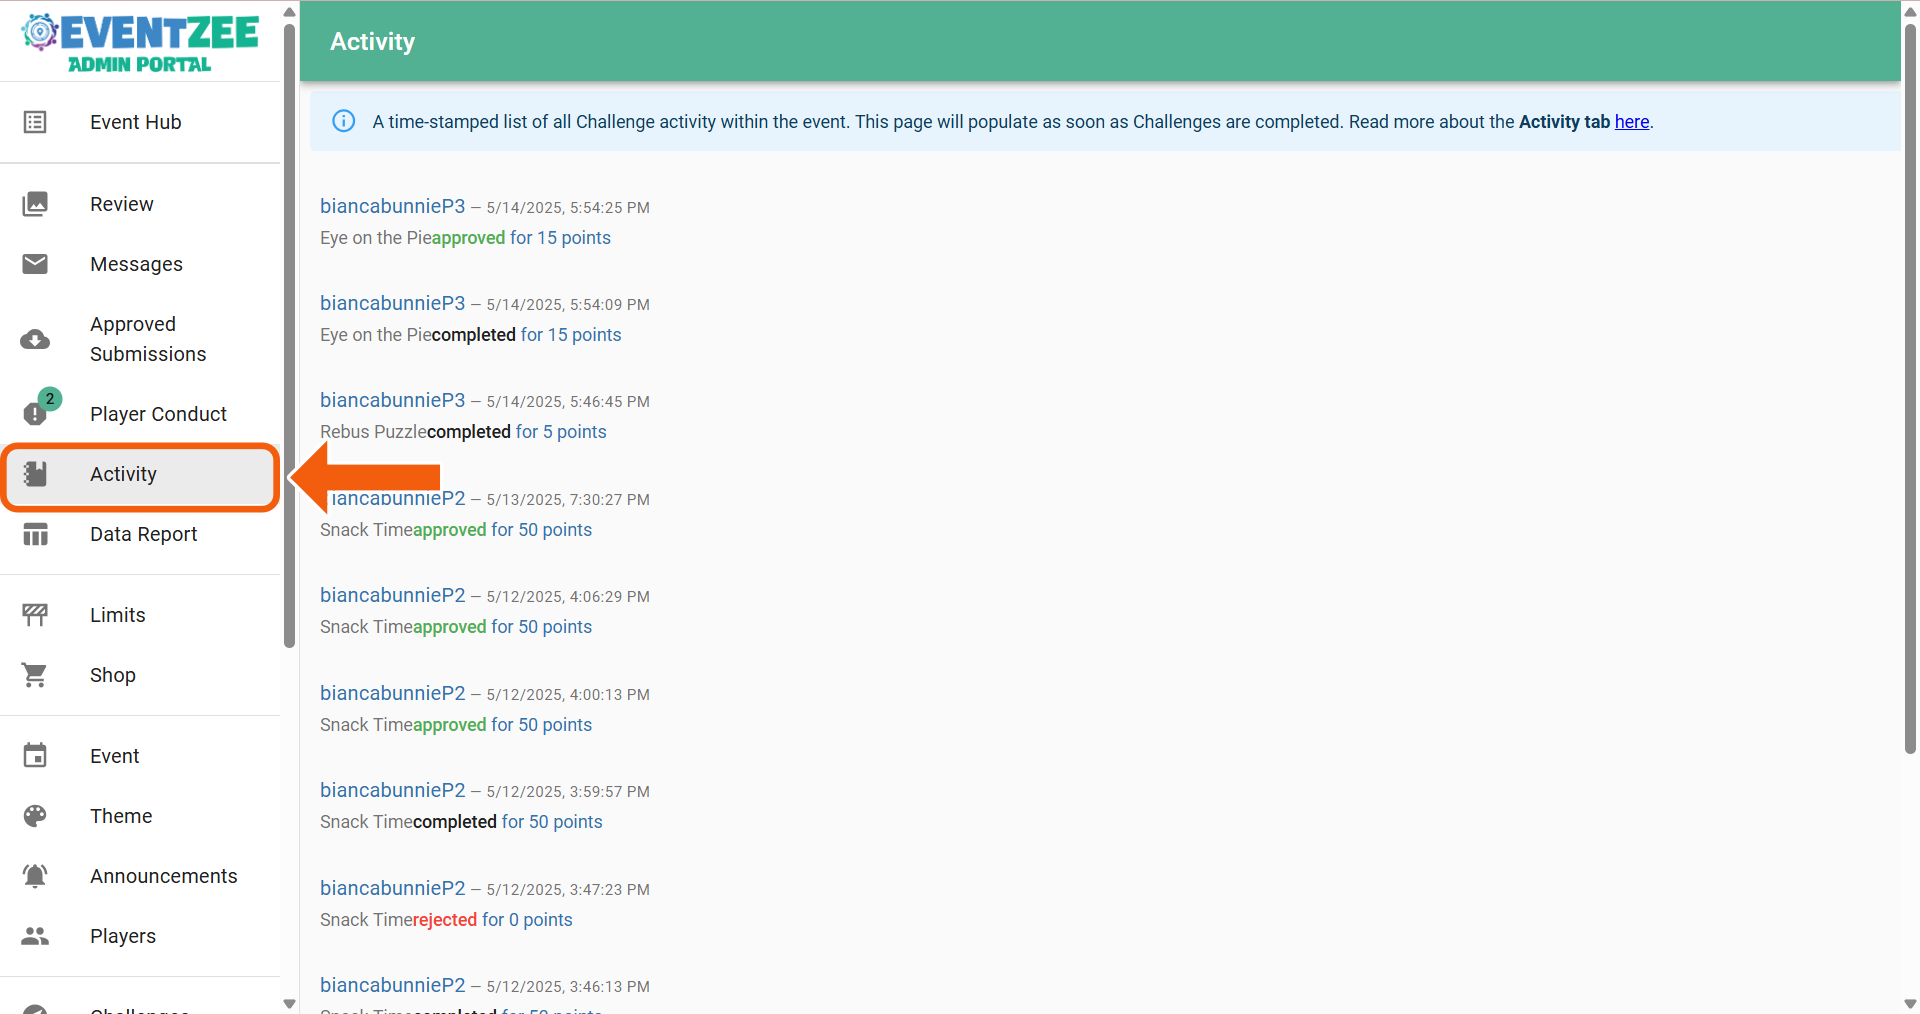Click the Theme palette icon
The height and width of the screenshot is (1014, 1920).
(35, 816)
